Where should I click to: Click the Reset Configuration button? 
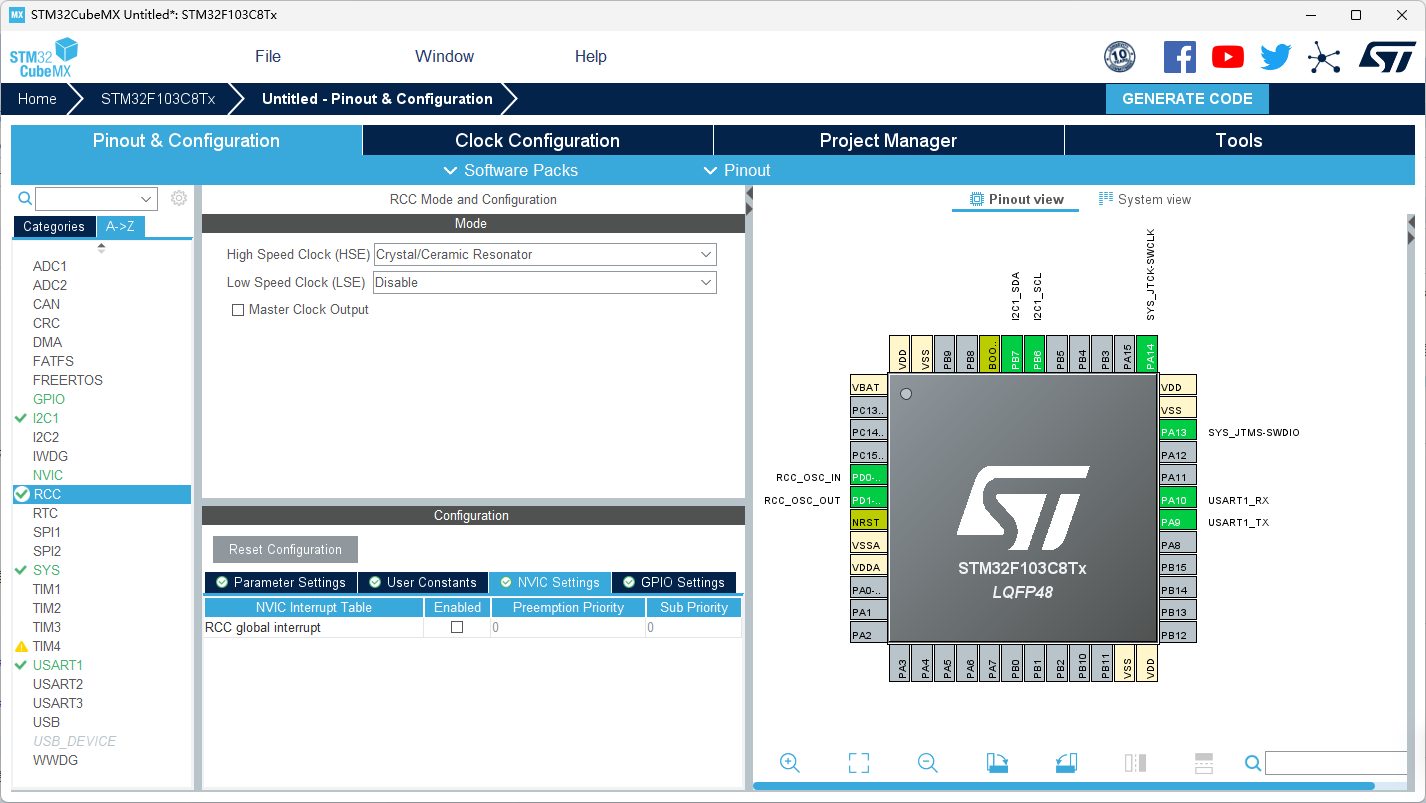[x=285, y=549]
